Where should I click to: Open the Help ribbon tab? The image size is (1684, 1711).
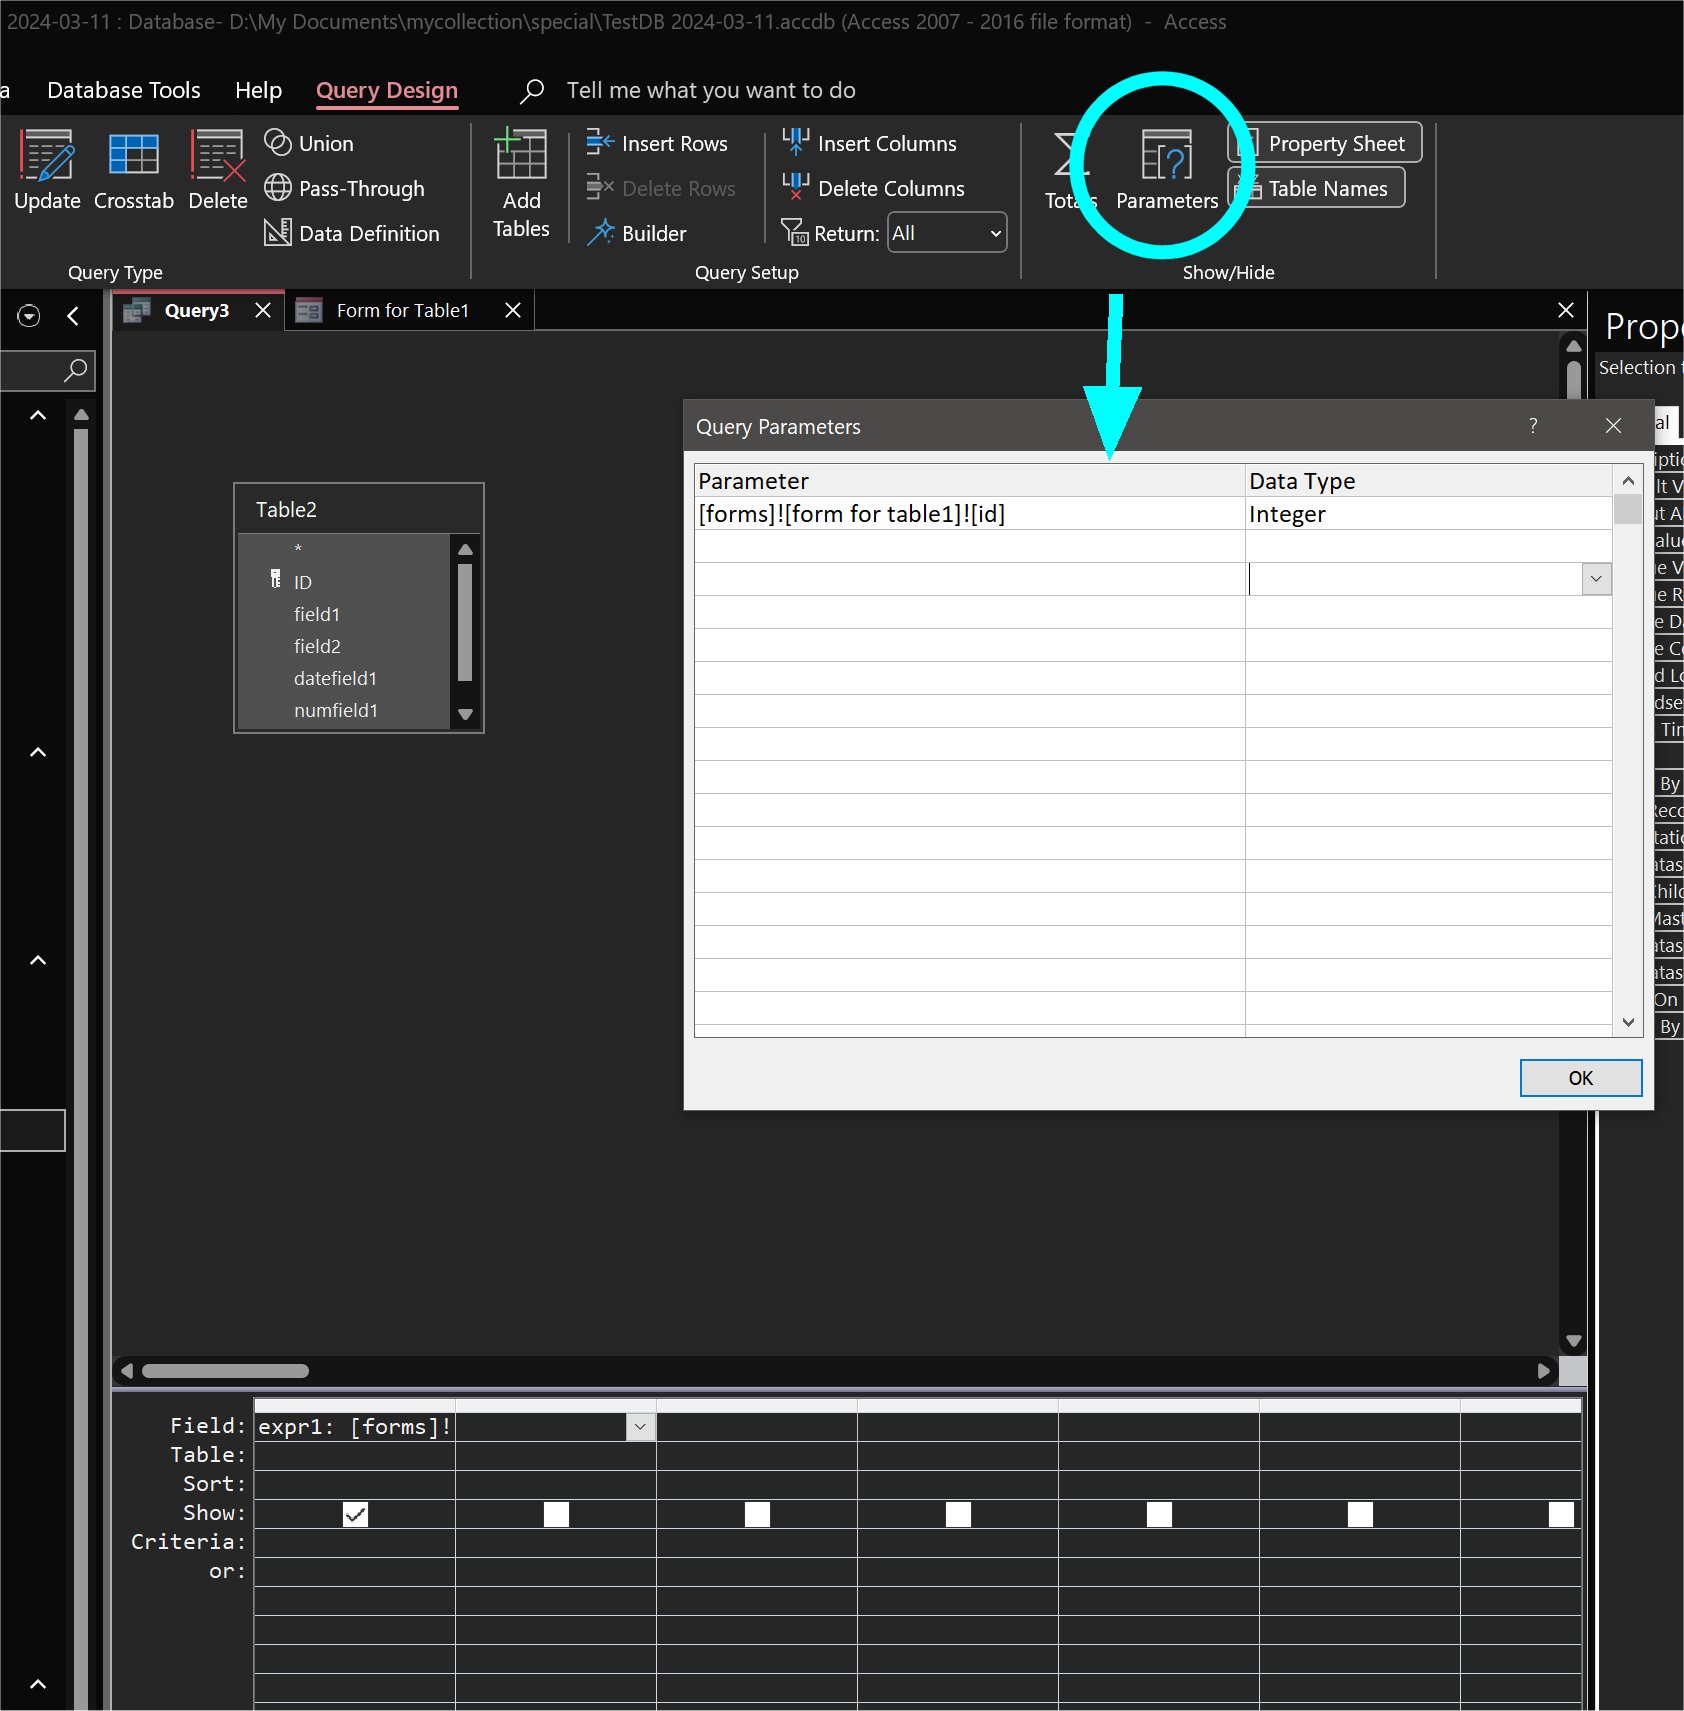coord(258,90)
